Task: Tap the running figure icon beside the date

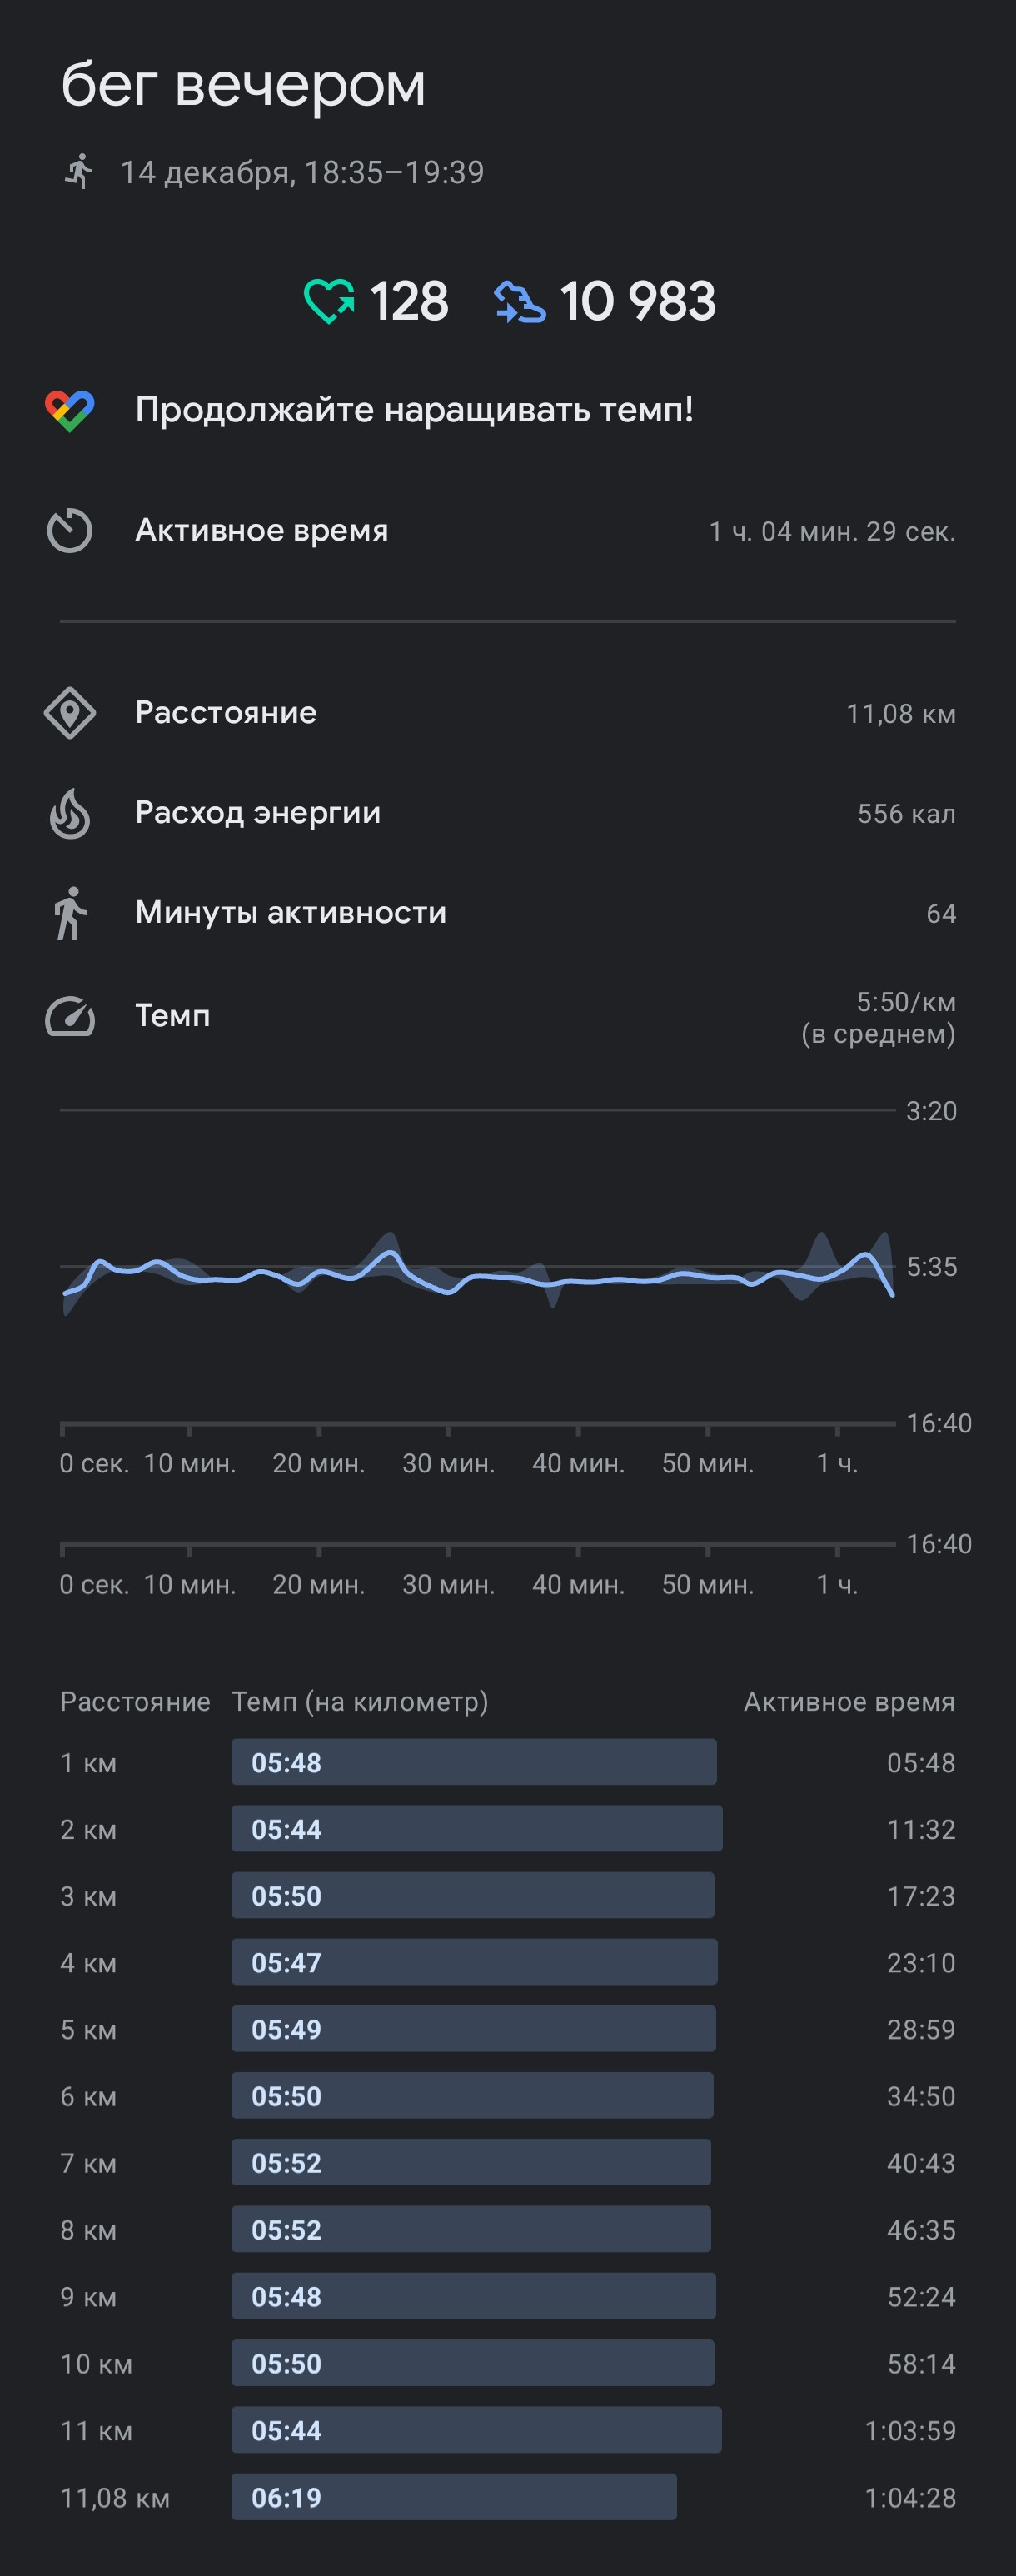Action: pyautogui.click(x=78, y=172)
